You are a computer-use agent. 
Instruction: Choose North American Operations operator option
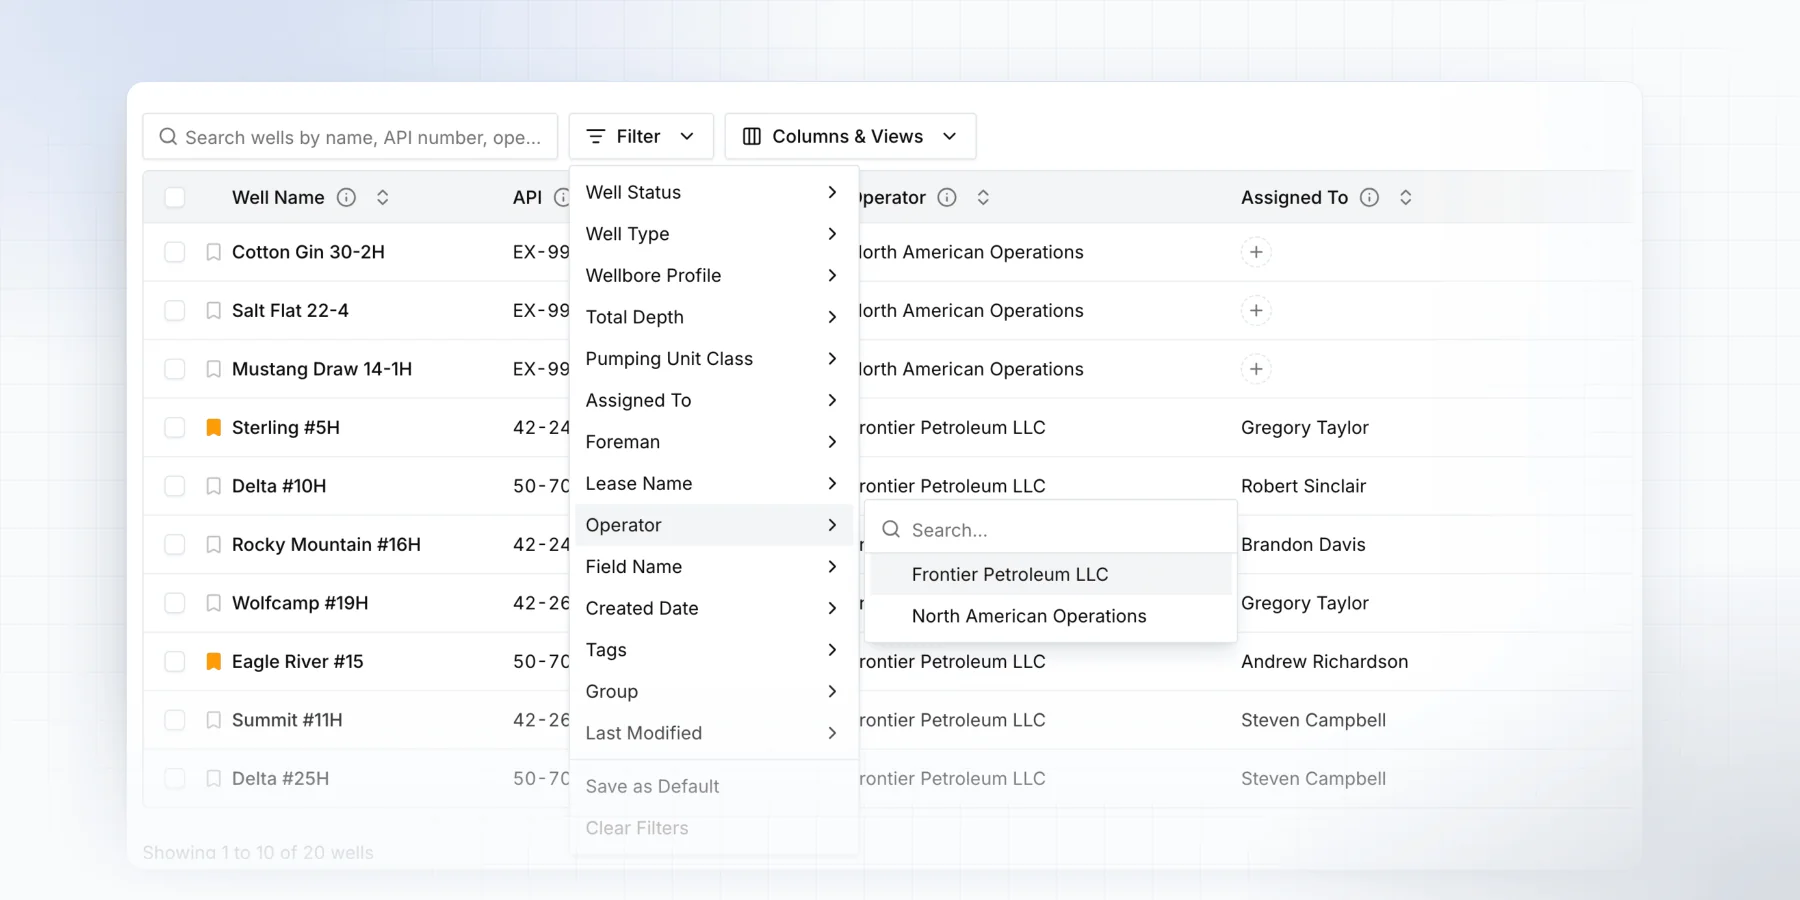point(1050,617)
